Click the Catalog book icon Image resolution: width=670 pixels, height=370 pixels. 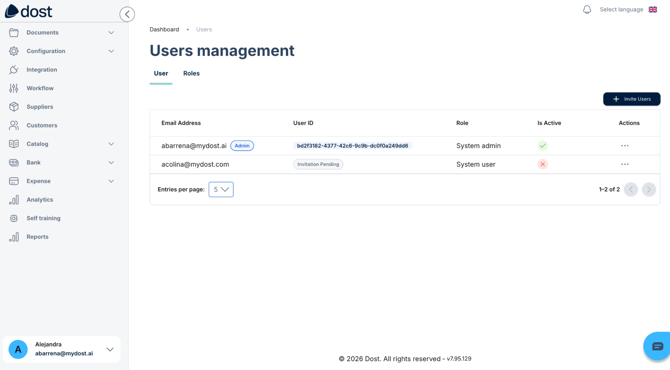point(14,144)
